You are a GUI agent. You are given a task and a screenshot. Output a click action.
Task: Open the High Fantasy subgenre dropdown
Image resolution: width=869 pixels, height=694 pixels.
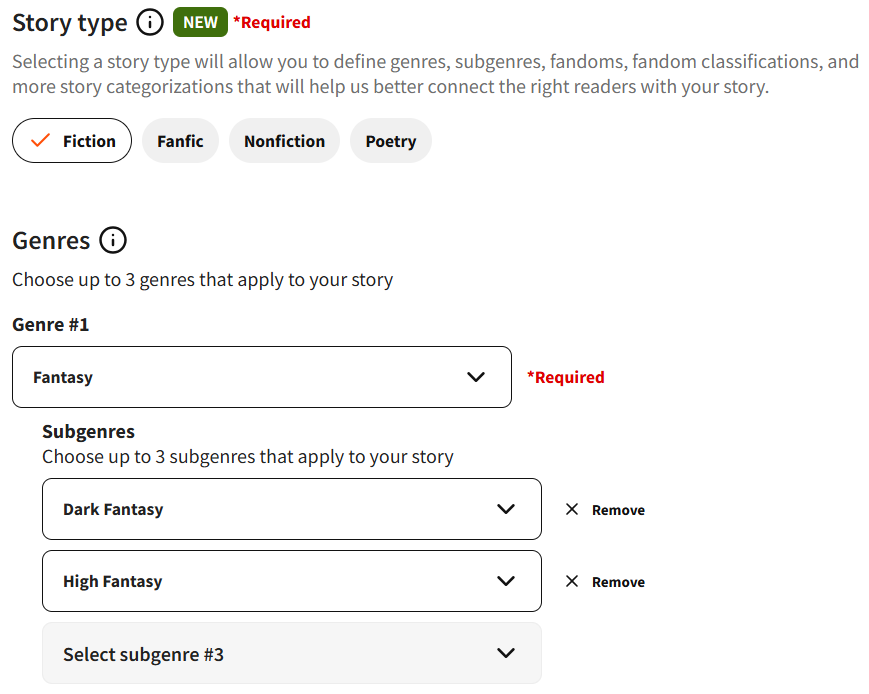point(292,581)
